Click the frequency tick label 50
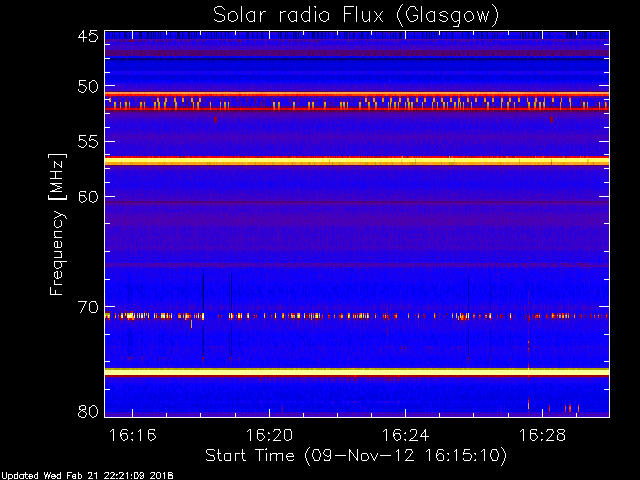Image resolution: width=640 pixels, height=480 pixels. coord(88,87)
